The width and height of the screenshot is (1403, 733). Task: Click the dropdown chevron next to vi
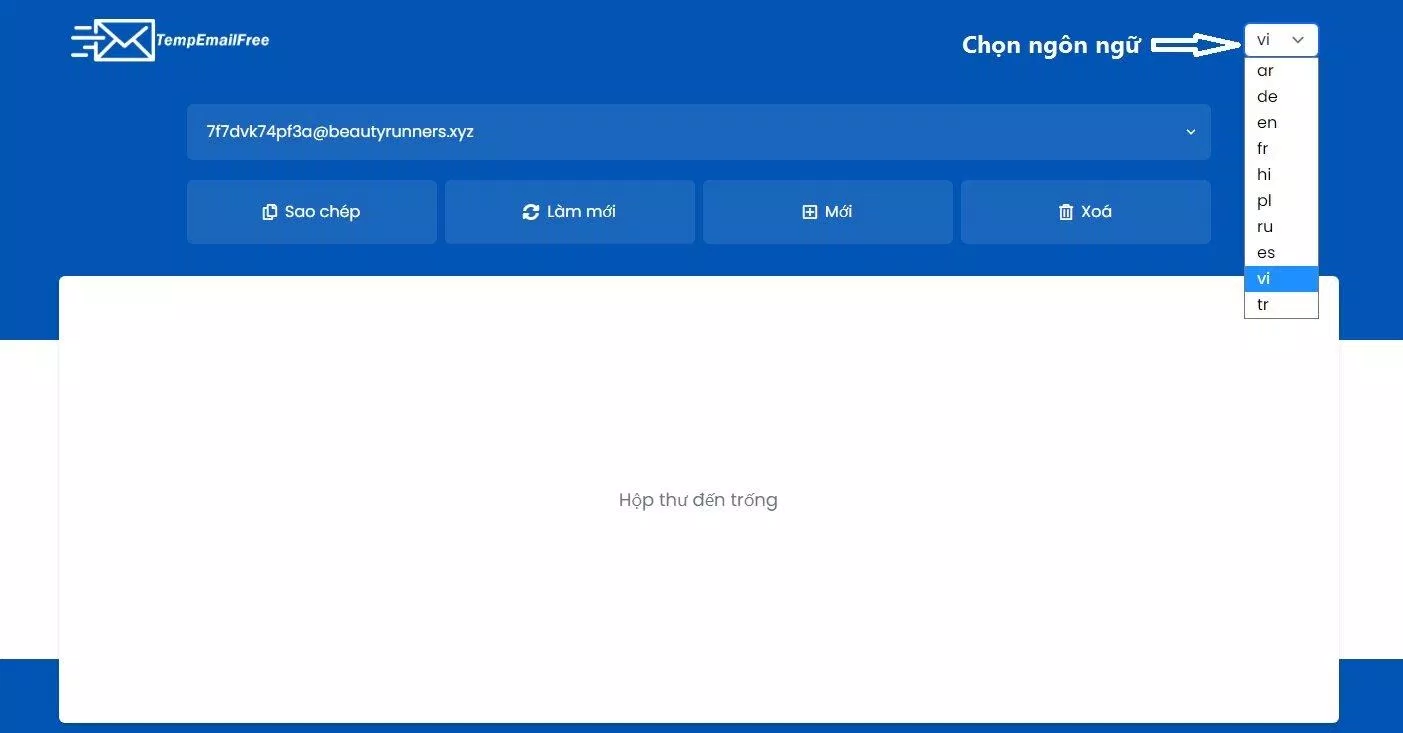click(x=1297, y=39)
